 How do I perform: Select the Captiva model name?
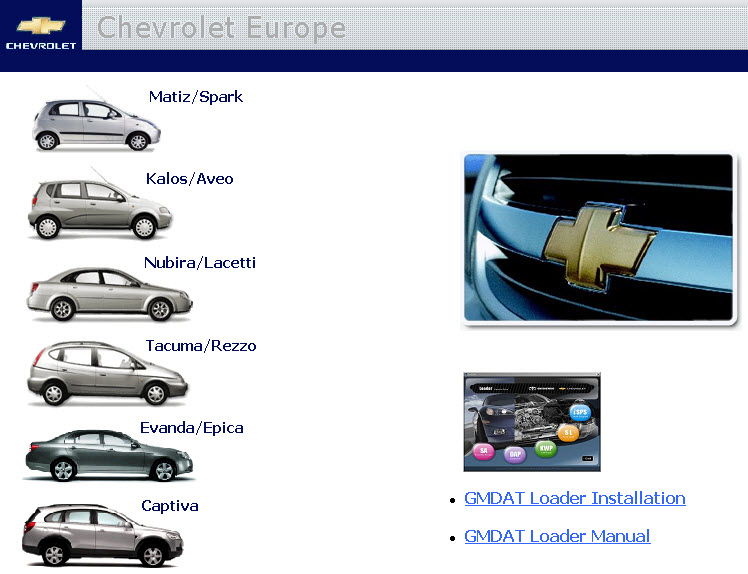[x=170, y=506]
